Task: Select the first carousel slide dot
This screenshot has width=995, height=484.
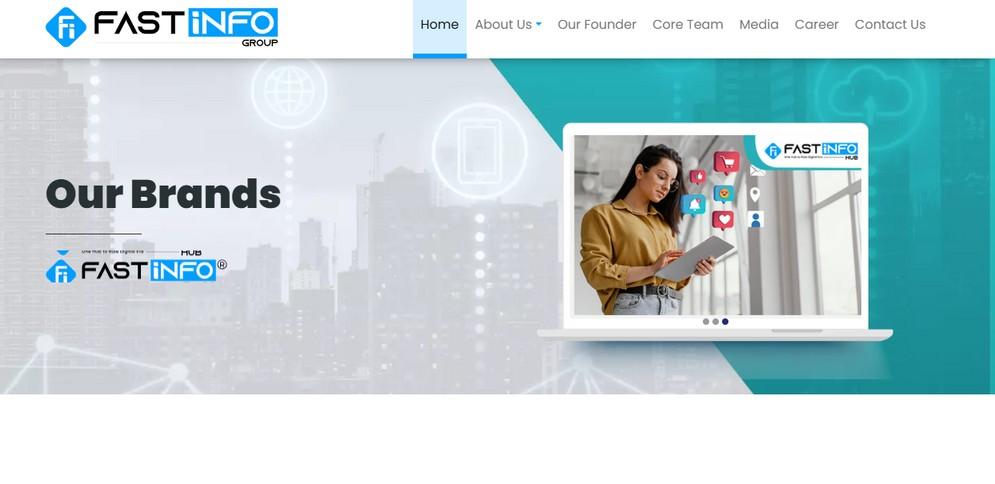Action: click(706, 322)
